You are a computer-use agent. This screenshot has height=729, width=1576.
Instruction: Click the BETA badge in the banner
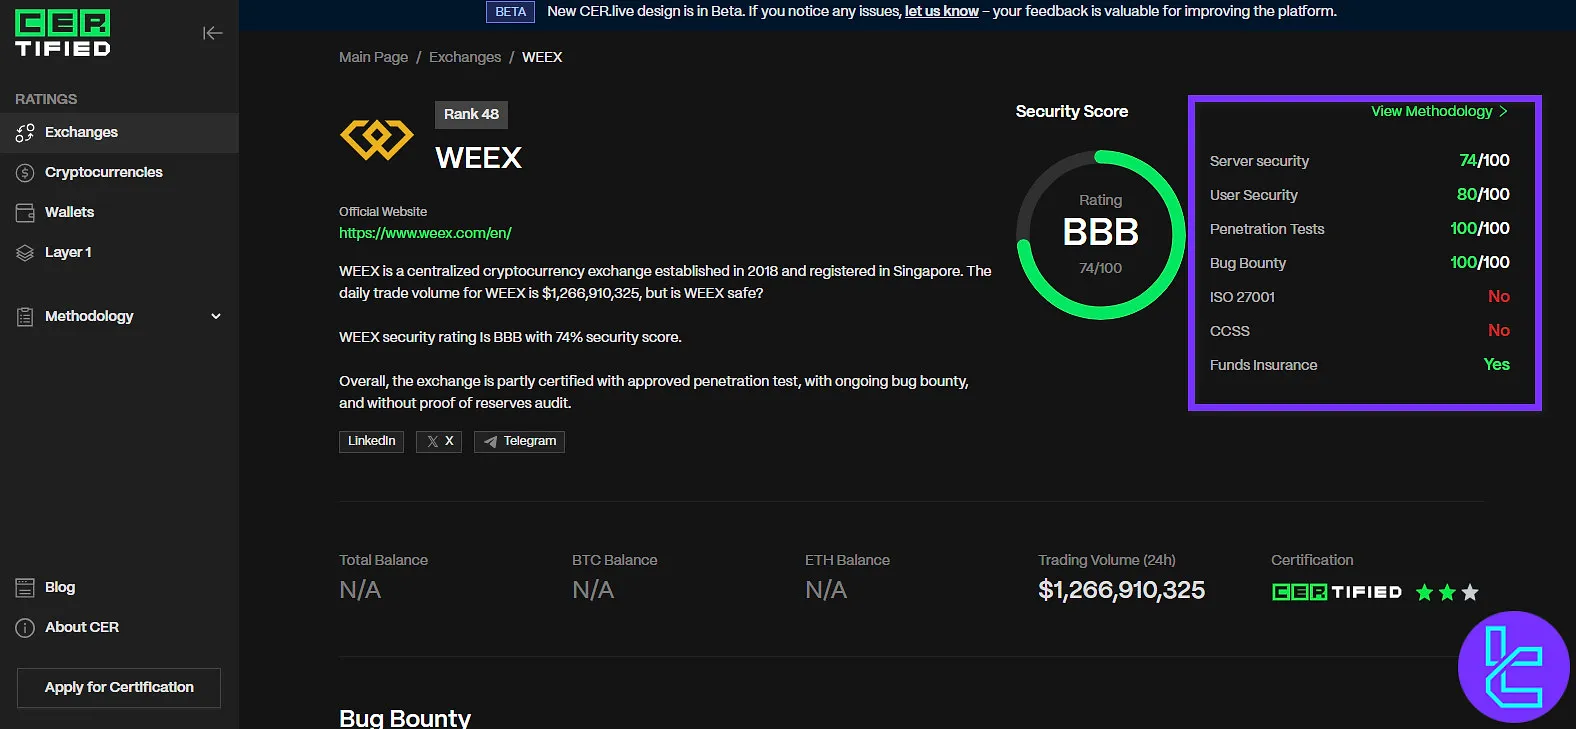click(511, 11)
